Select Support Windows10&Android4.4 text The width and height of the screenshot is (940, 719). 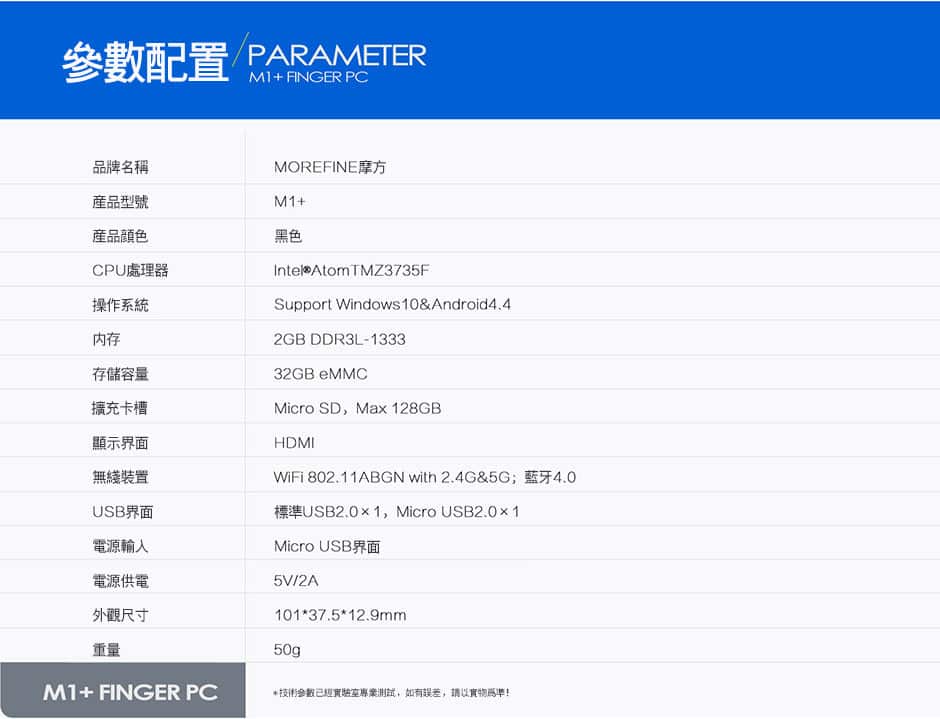click(392, 305)
